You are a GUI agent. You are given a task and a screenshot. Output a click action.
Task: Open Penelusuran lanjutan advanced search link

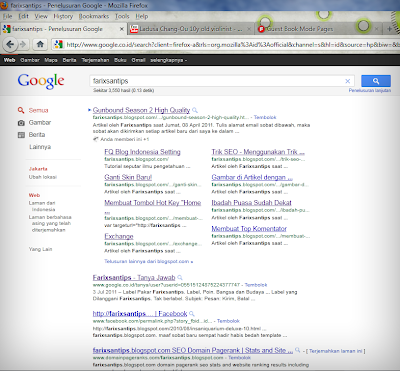(370, 90)
